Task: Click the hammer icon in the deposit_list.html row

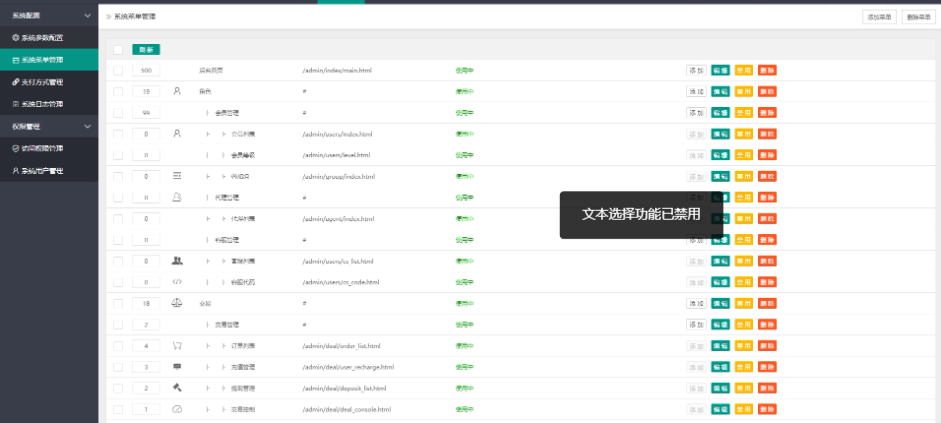Action: click(177, 388)
